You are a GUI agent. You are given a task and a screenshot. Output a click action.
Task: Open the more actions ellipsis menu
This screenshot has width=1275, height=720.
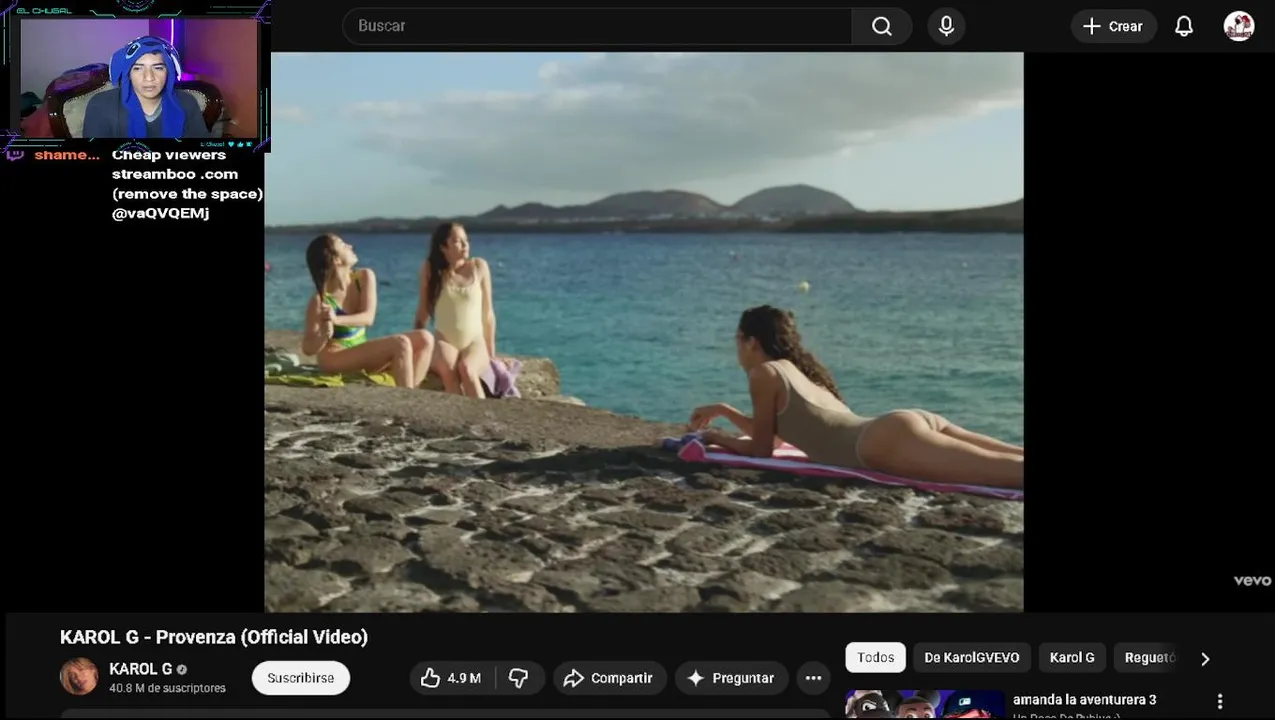(813, 678)
